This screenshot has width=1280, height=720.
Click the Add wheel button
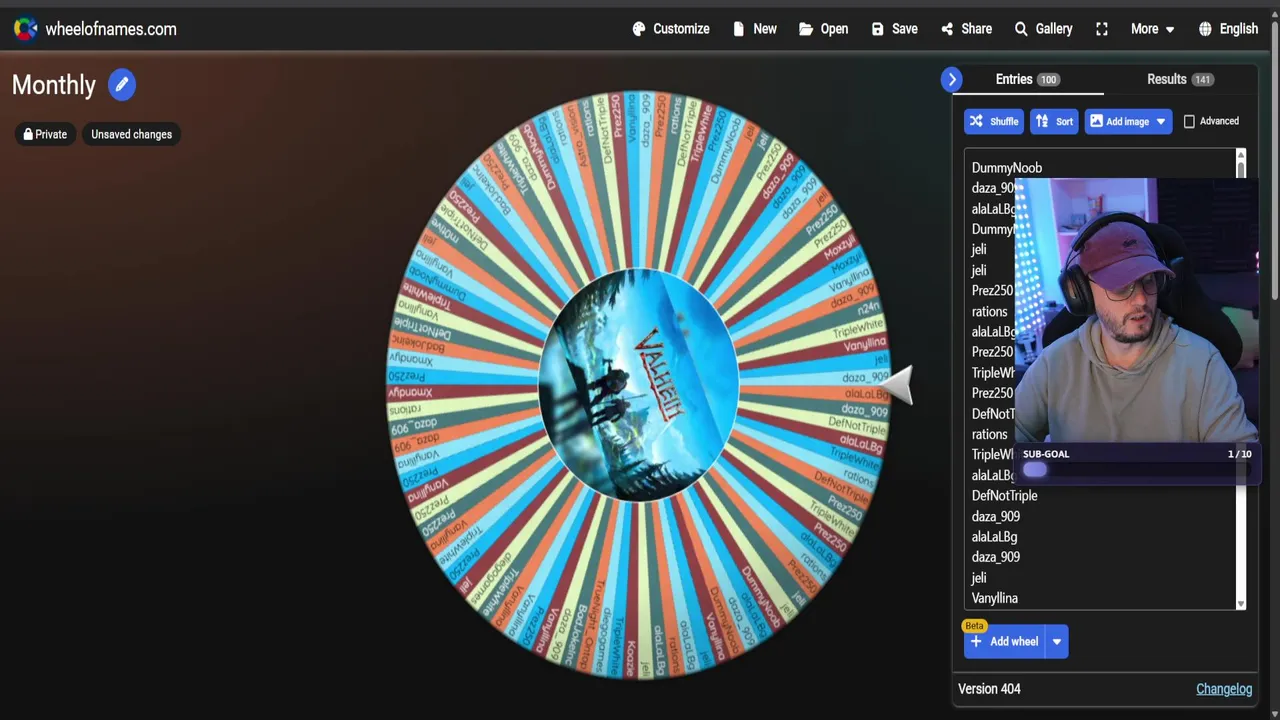(1004, 641)
